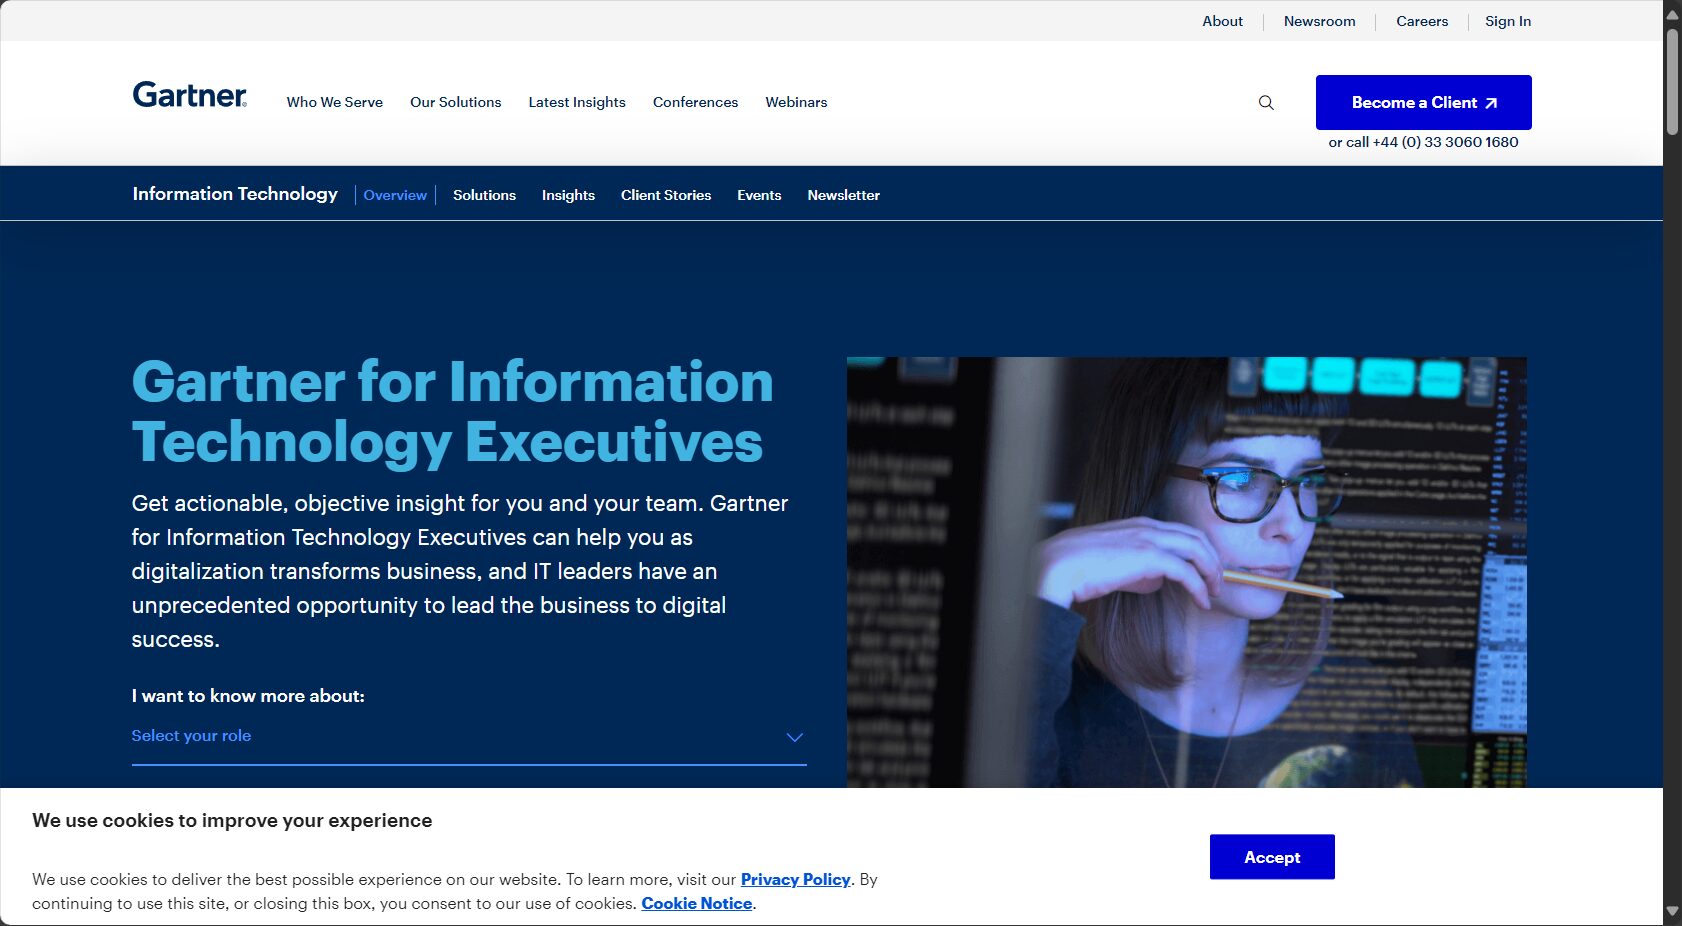Switch to the Solutions tab
This screenshot has width=1682, height=926.
[484, 195]
